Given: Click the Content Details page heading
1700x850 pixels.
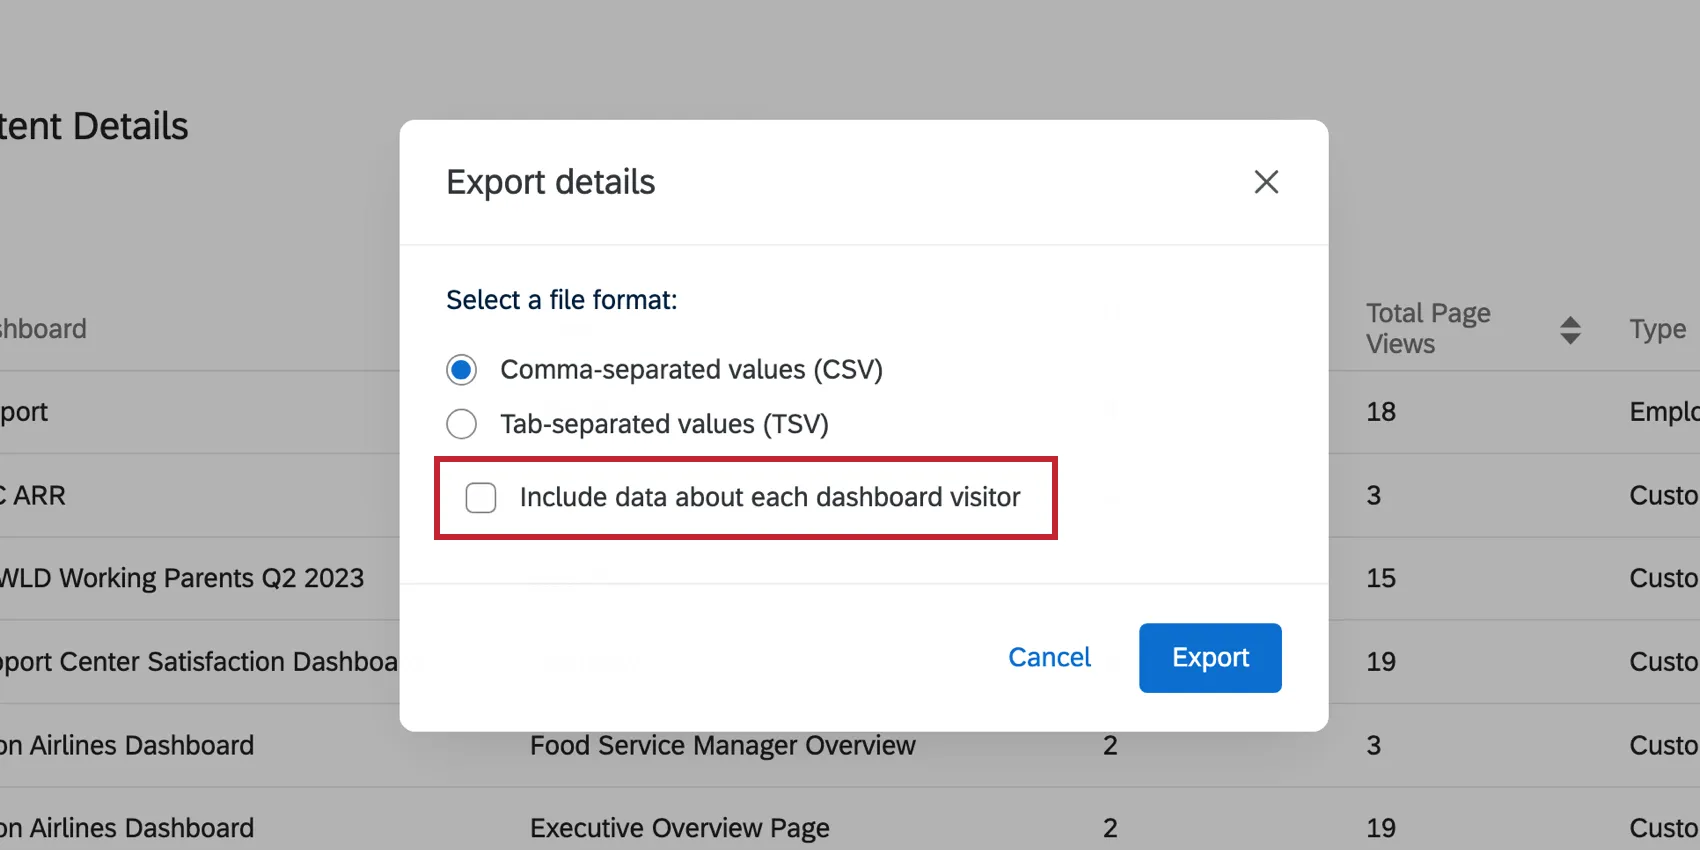Looking at the screenshot, I should tap(94, 126).
